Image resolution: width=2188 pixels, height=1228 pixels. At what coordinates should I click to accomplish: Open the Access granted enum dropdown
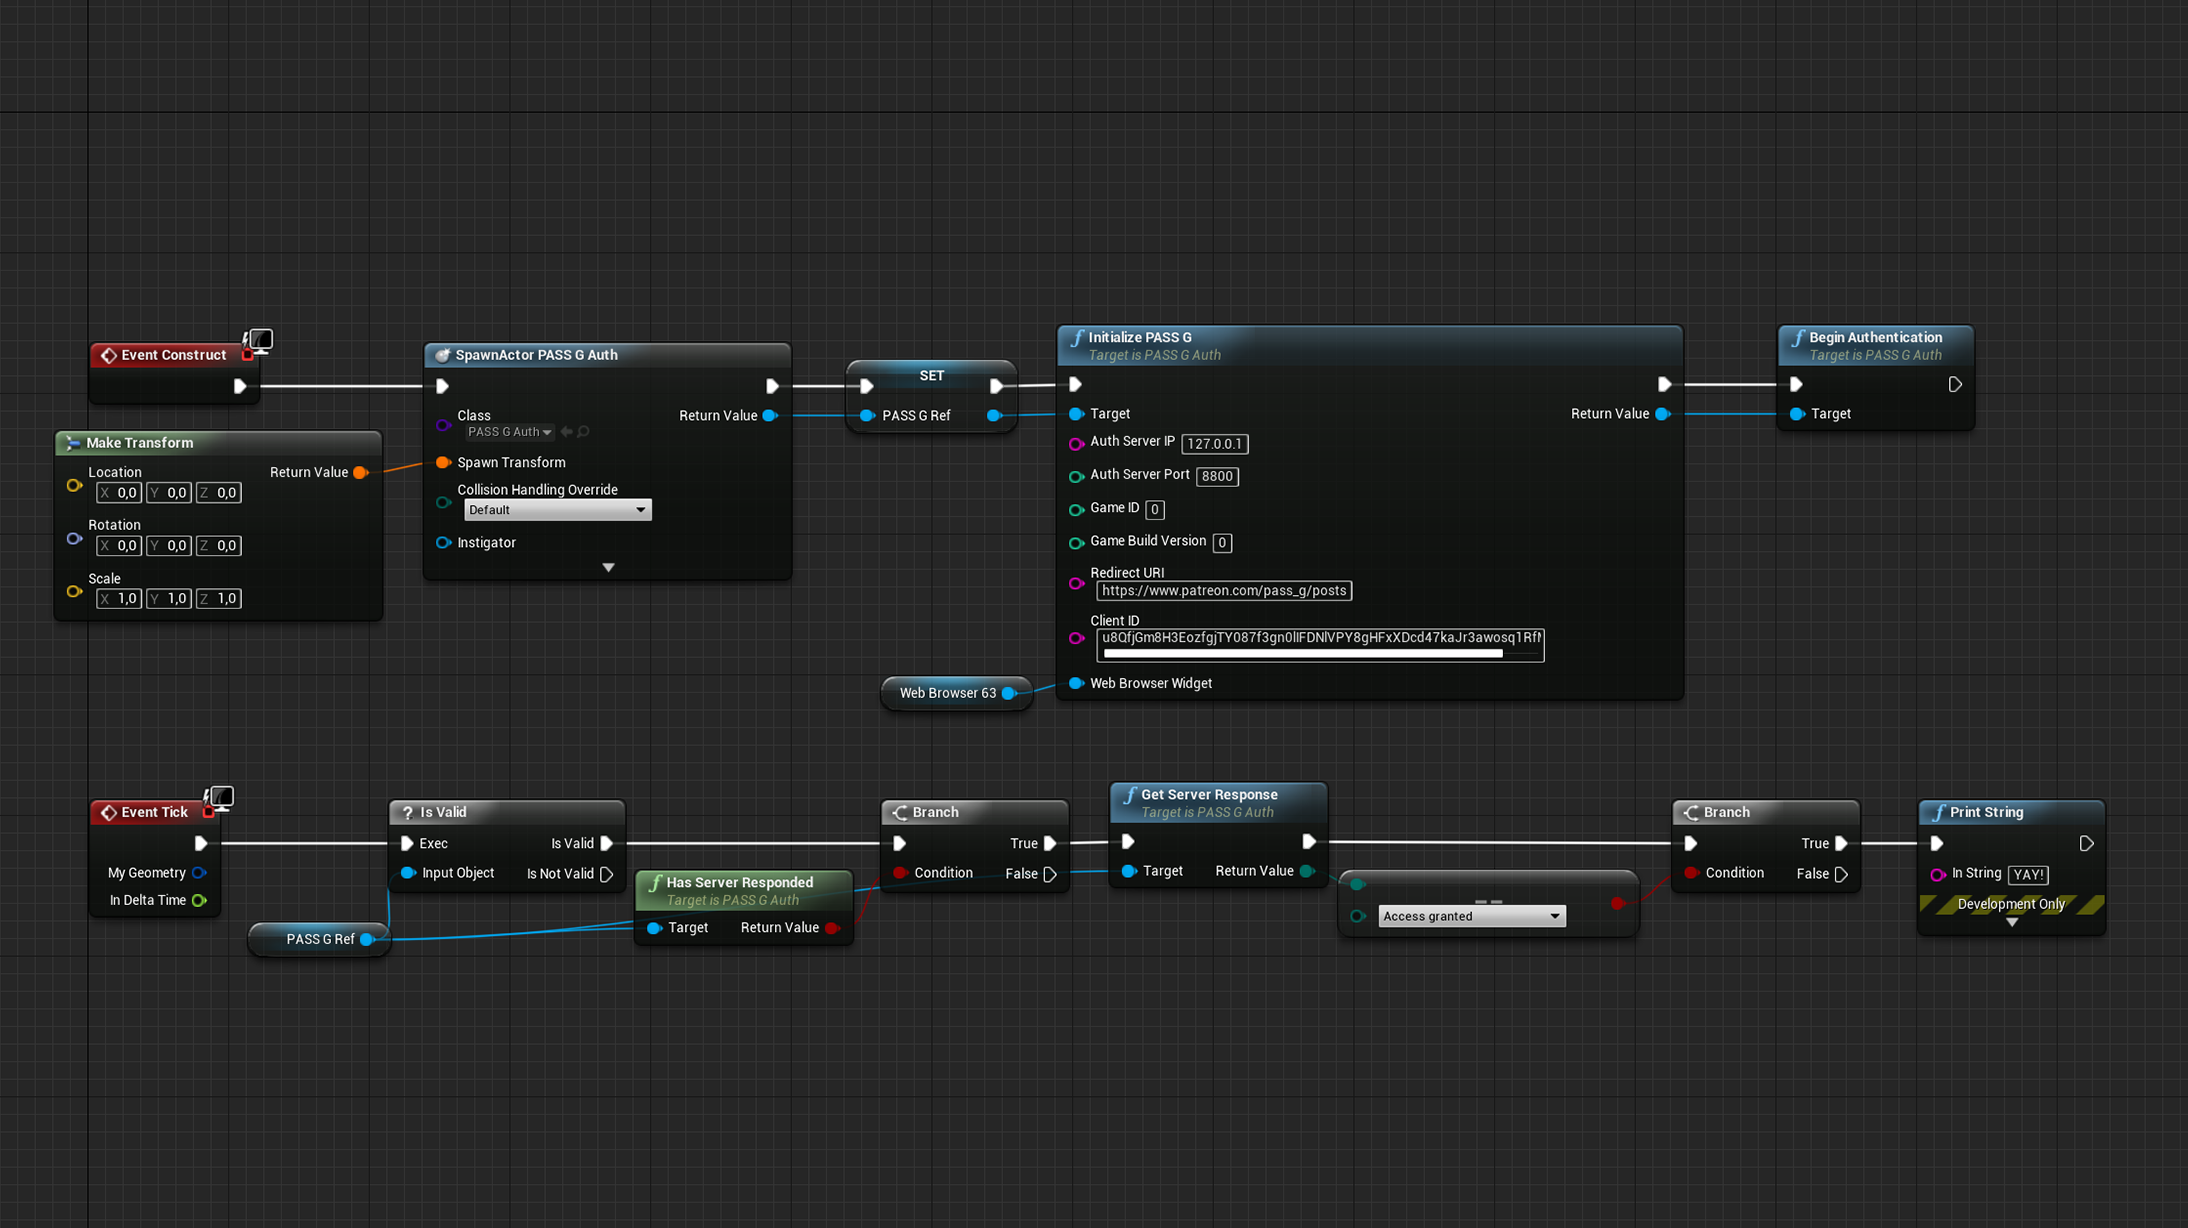click(1472, 916)
